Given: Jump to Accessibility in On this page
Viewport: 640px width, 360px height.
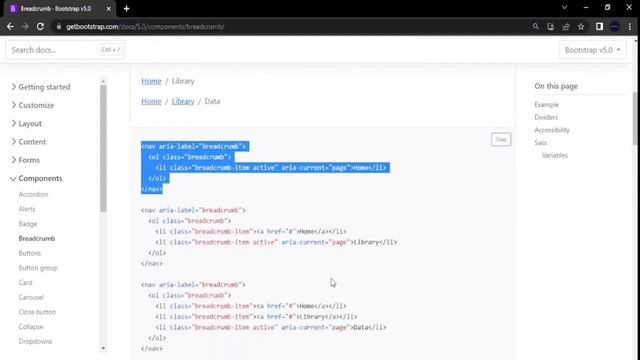Looking at the screenshot, I should coord(552,130).
